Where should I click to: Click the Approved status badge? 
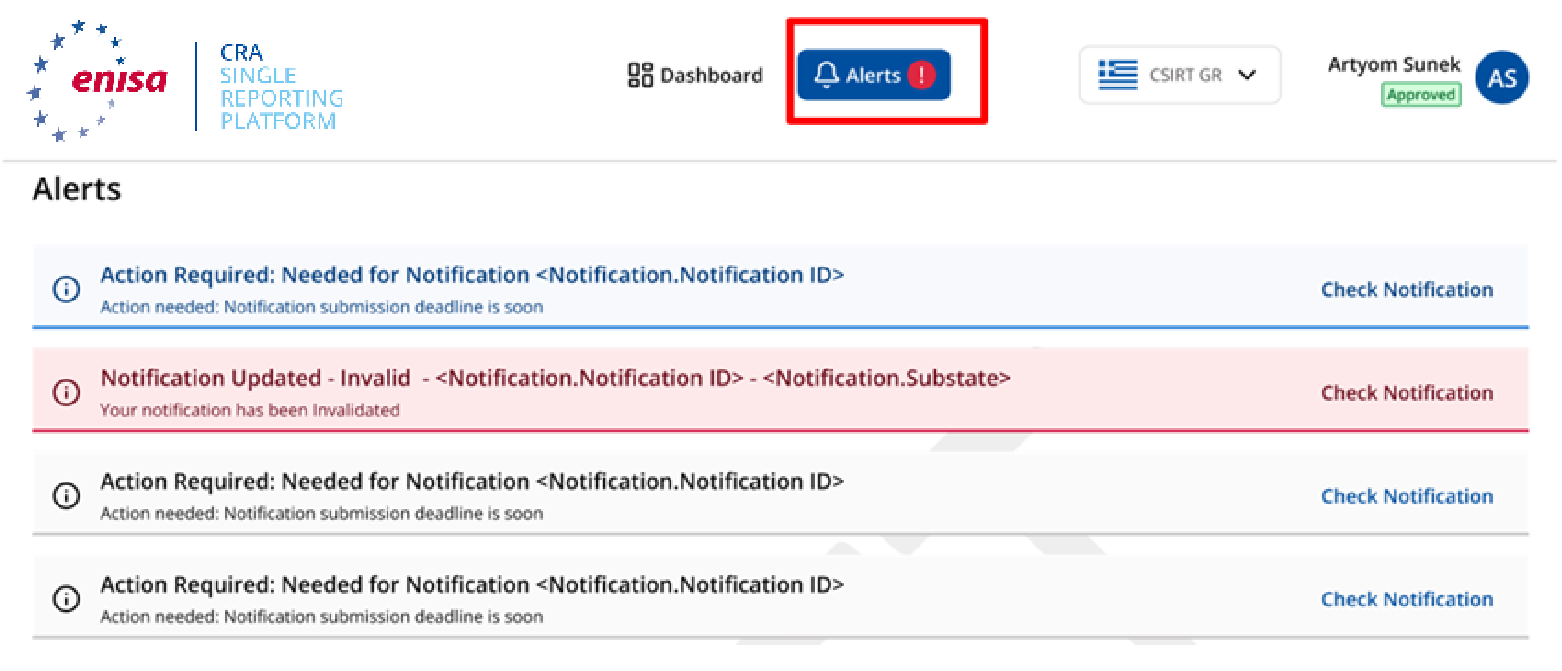coord(1421,95)
